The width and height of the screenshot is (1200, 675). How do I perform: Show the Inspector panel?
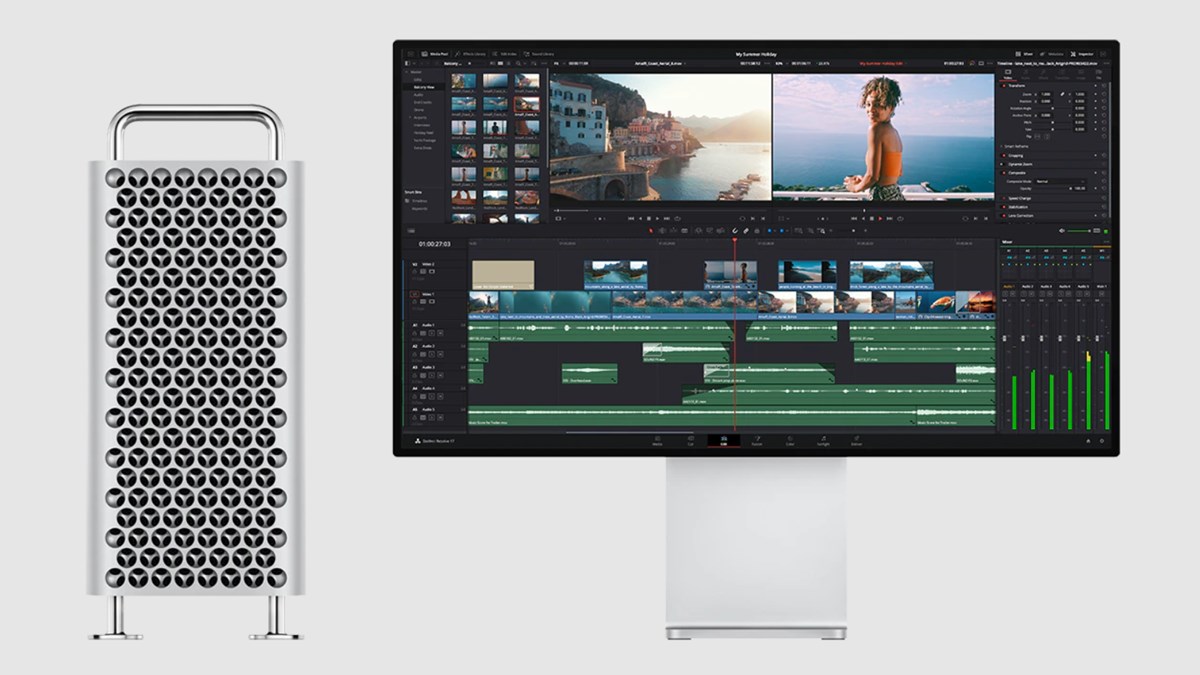click(x=1082, y=53)
